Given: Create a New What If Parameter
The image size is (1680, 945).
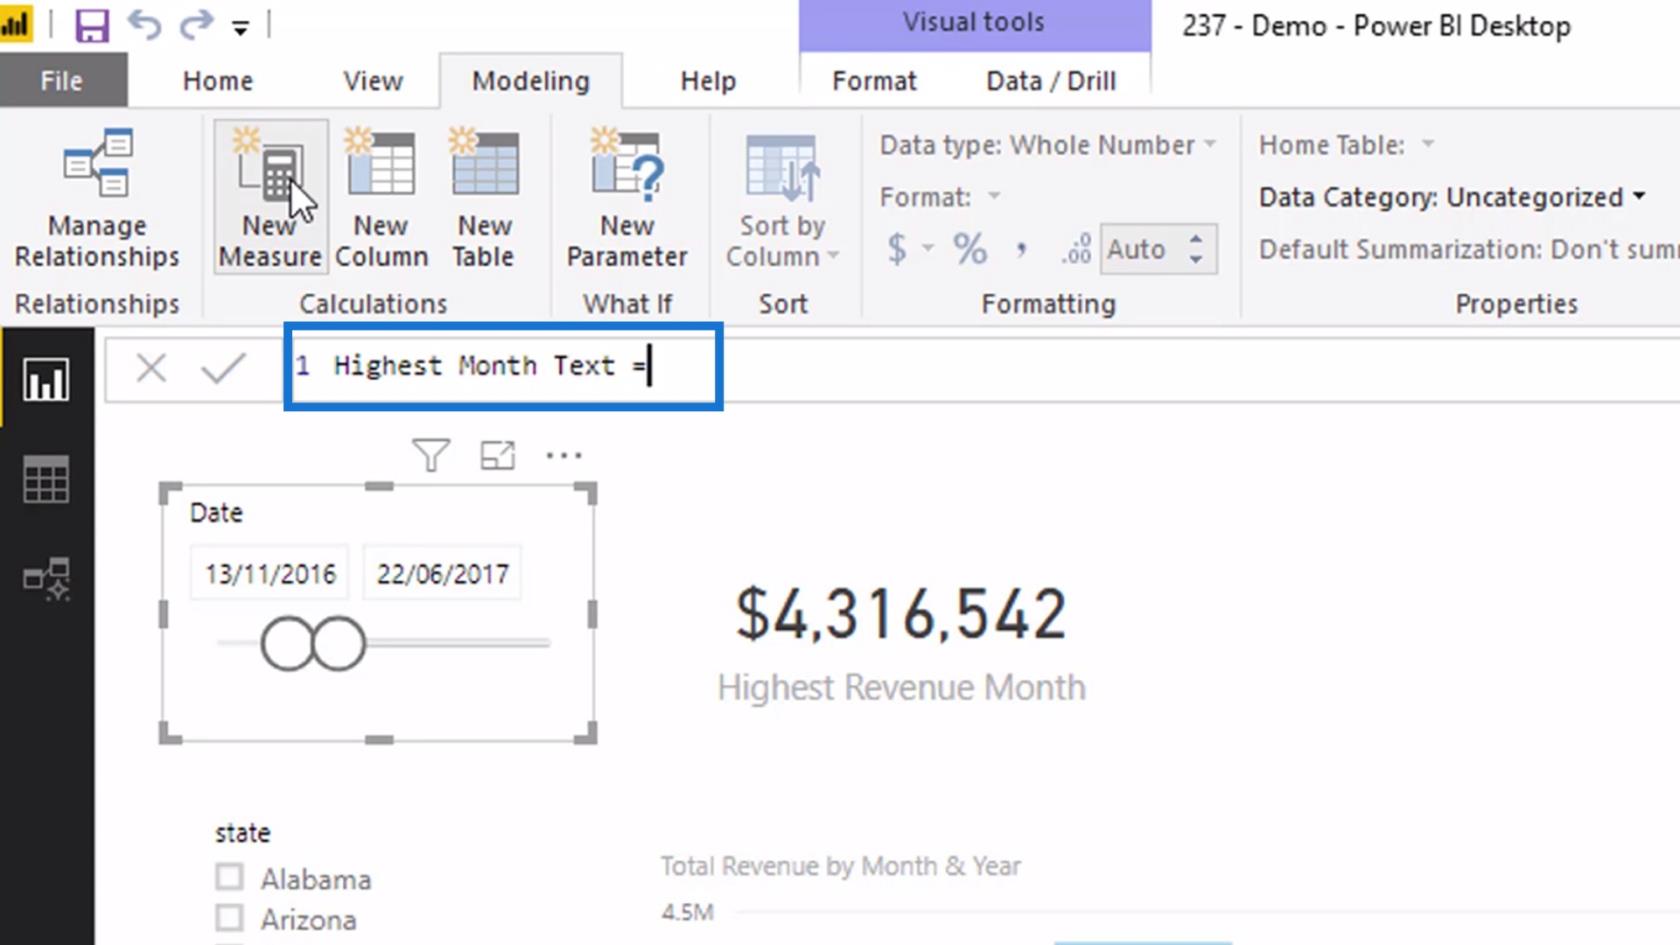Looking at the screenshot, I should [x=627, y=198].
